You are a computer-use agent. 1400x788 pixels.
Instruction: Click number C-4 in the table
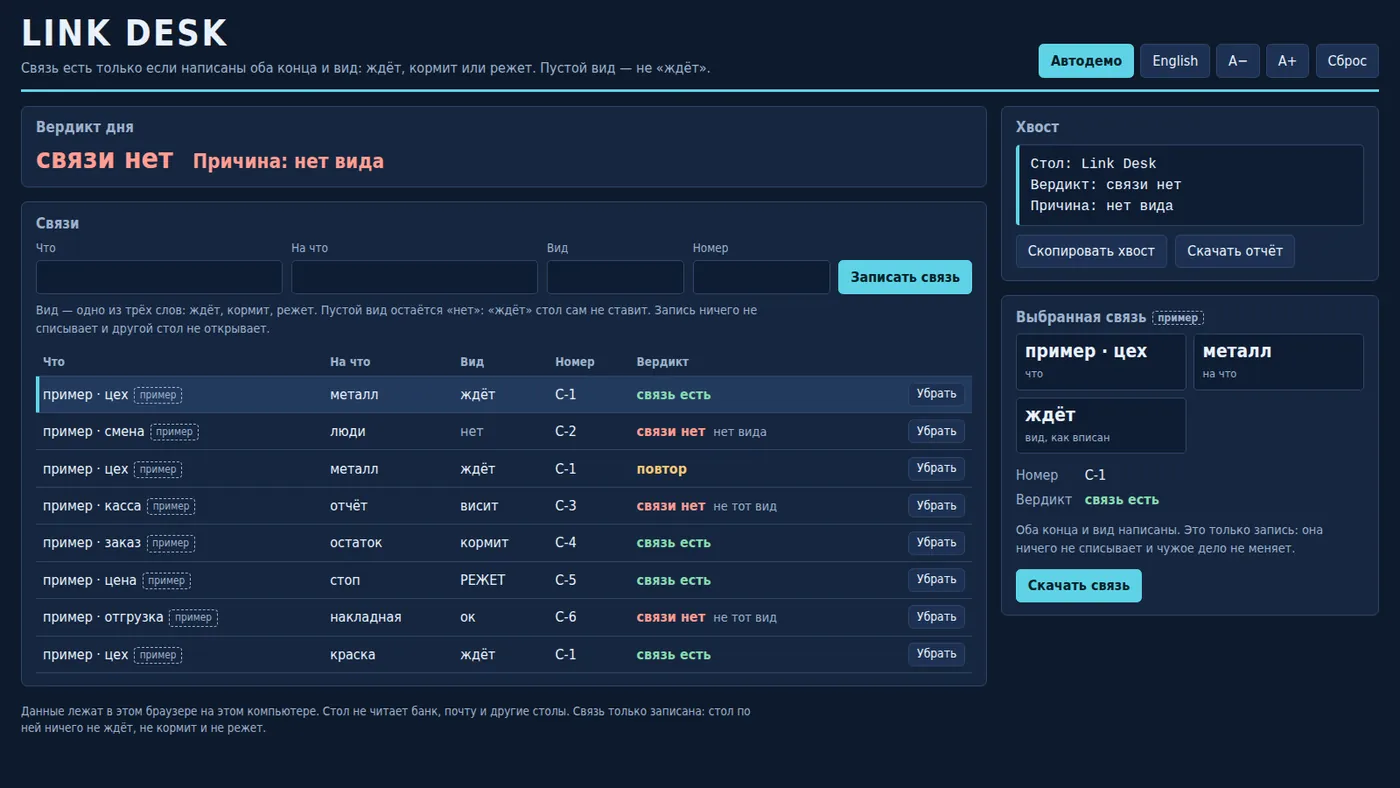566,543
